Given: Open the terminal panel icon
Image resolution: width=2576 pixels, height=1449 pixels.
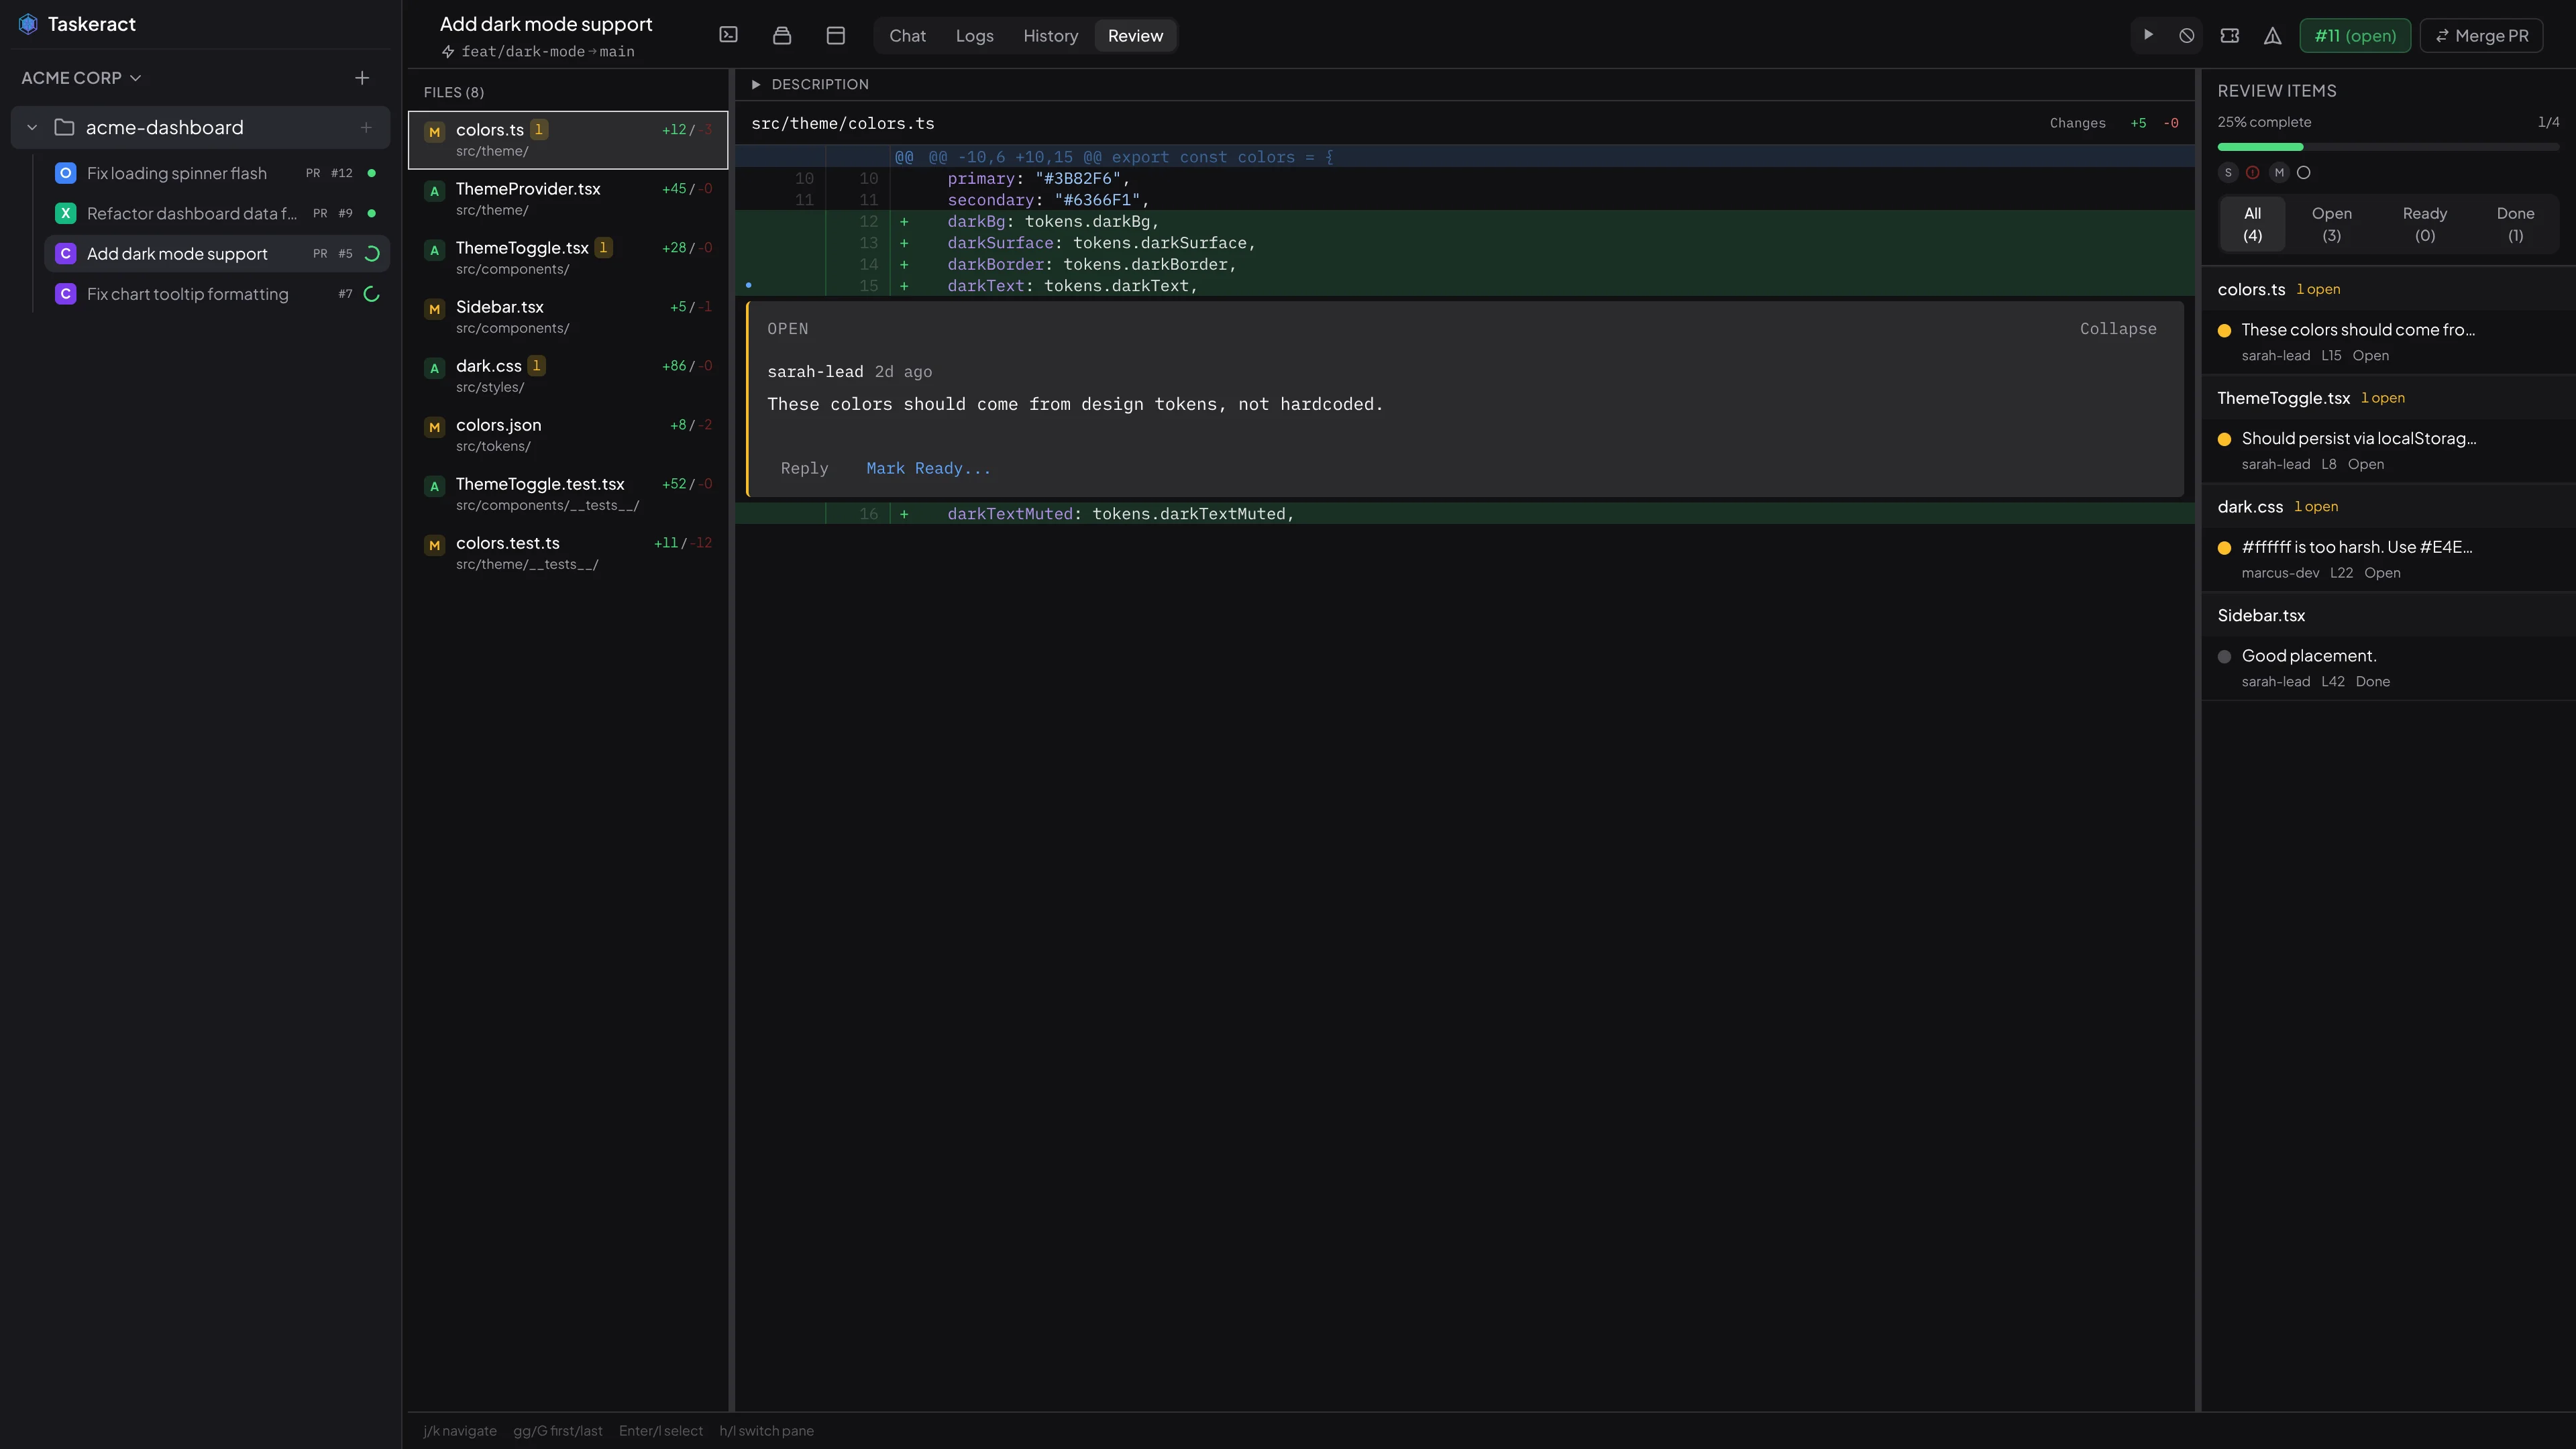Looking at the screenshot, I should [x=728, y=35].
